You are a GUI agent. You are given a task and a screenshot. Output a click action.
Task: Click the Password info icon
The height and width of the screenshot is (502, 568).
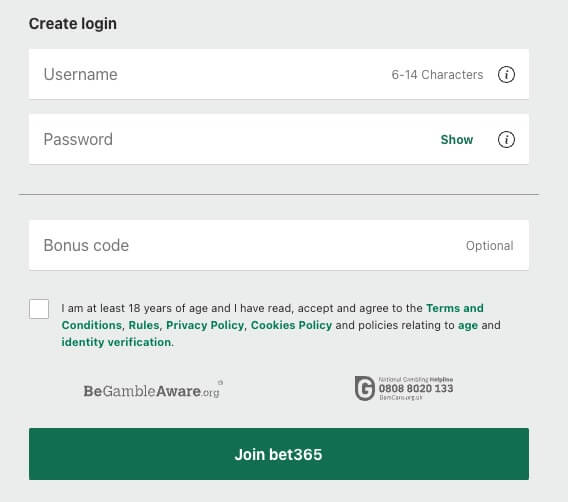[506, 139]
